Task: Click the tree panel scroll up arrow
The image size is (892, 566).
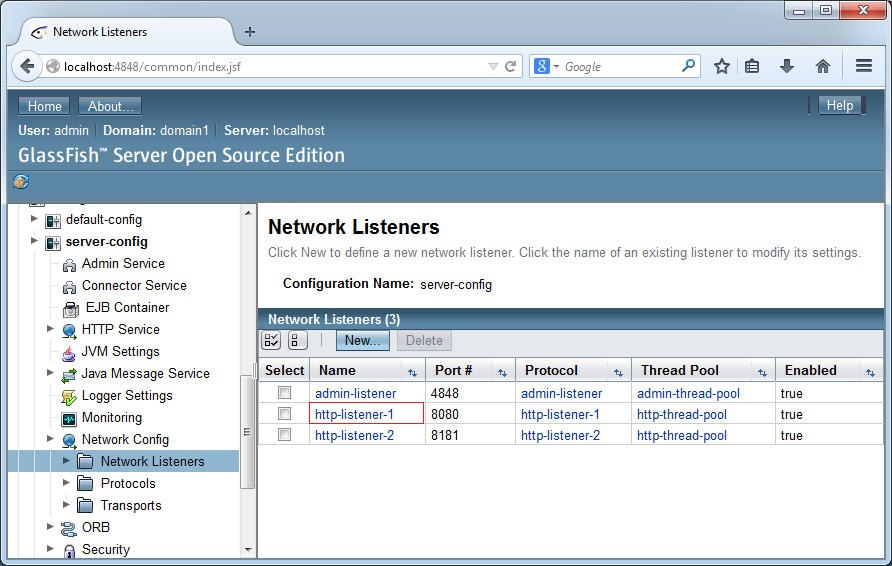Action: pos(247,213)
